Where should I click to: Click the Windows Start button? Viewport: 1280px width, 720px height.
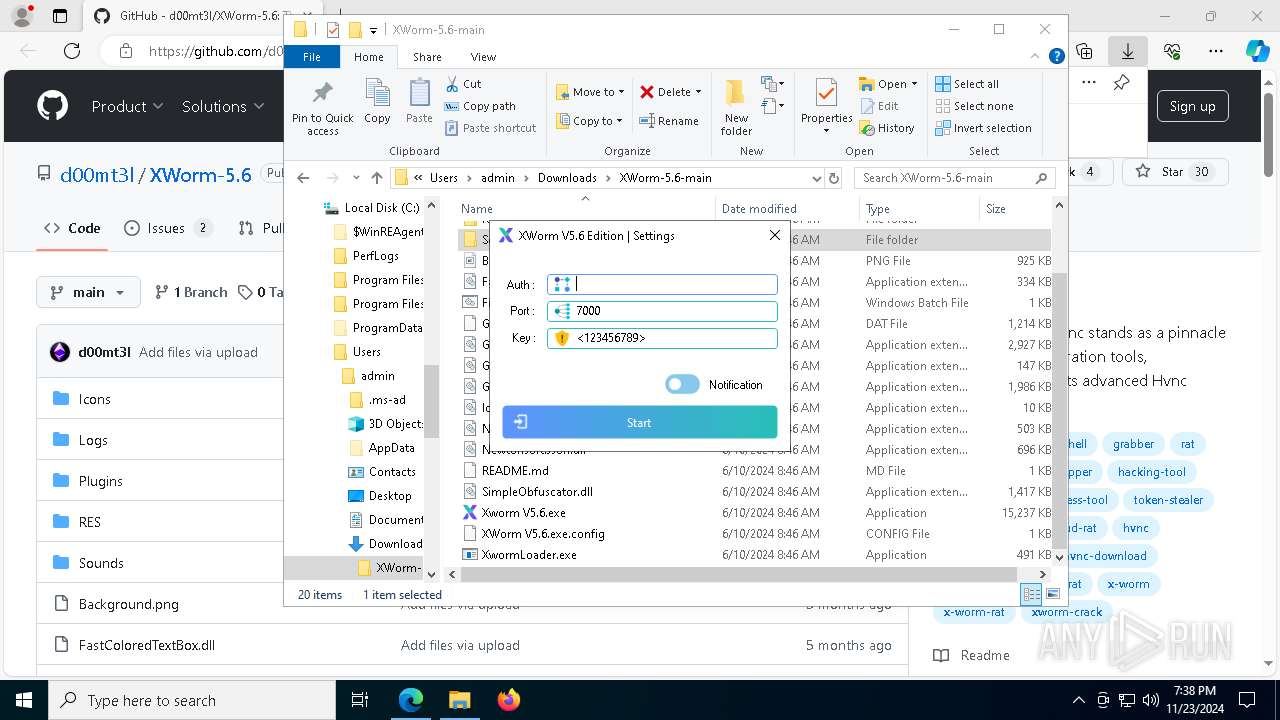pyautogui.click(x=23, y=700)
